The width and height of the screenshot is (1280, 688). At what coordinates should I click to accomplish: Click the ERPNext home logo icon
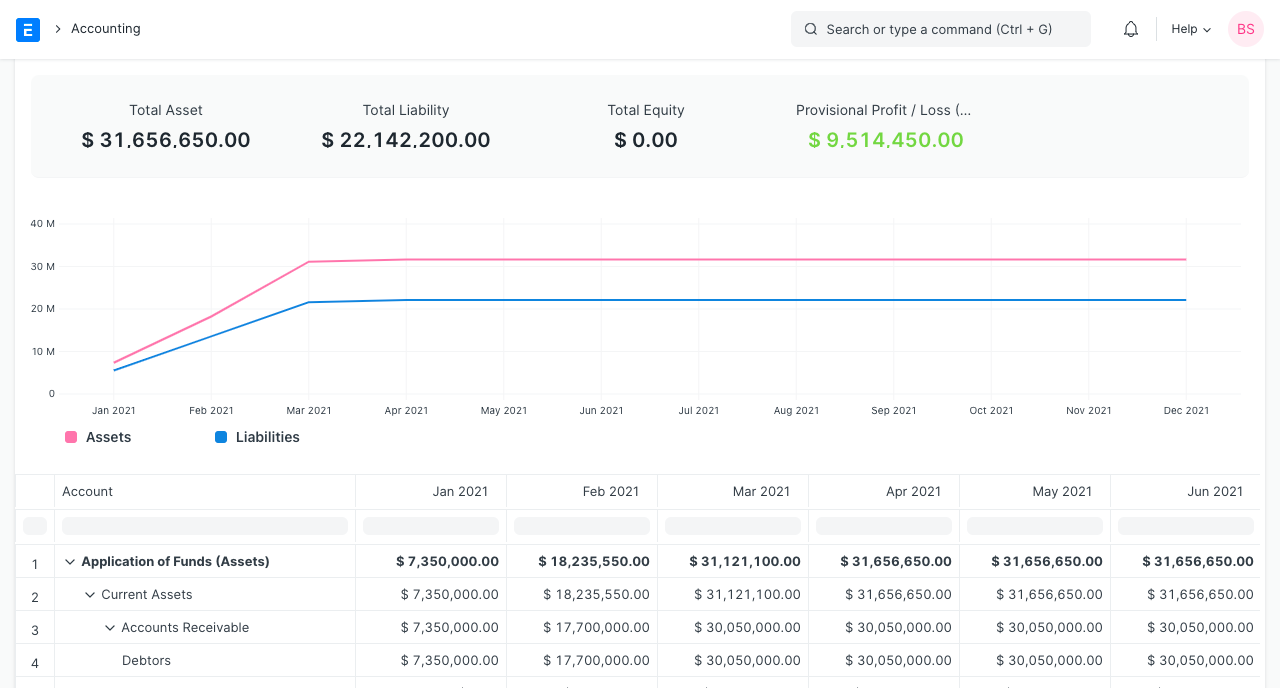coord(28,29)
